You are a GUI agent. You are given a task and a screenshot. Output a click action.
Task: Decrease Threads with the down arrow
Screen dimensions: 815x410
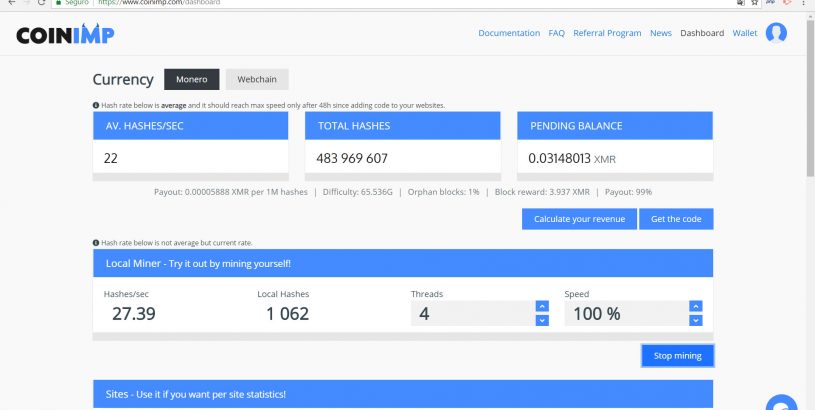pyautogui.click(x=542, y=320)
